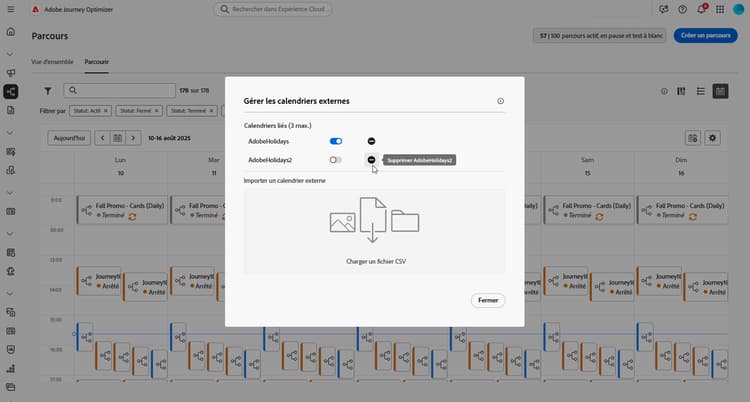Disable the AdobeHolidays calendar toggle

click(336, 141)
